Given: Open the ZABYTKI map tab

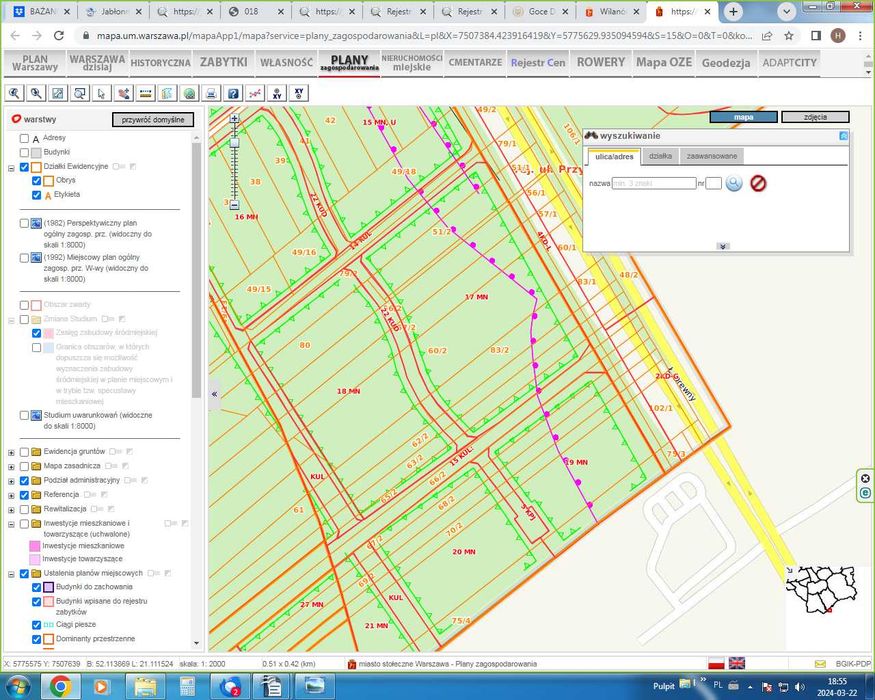Looking at the screenshot, I should coord(223,63).
